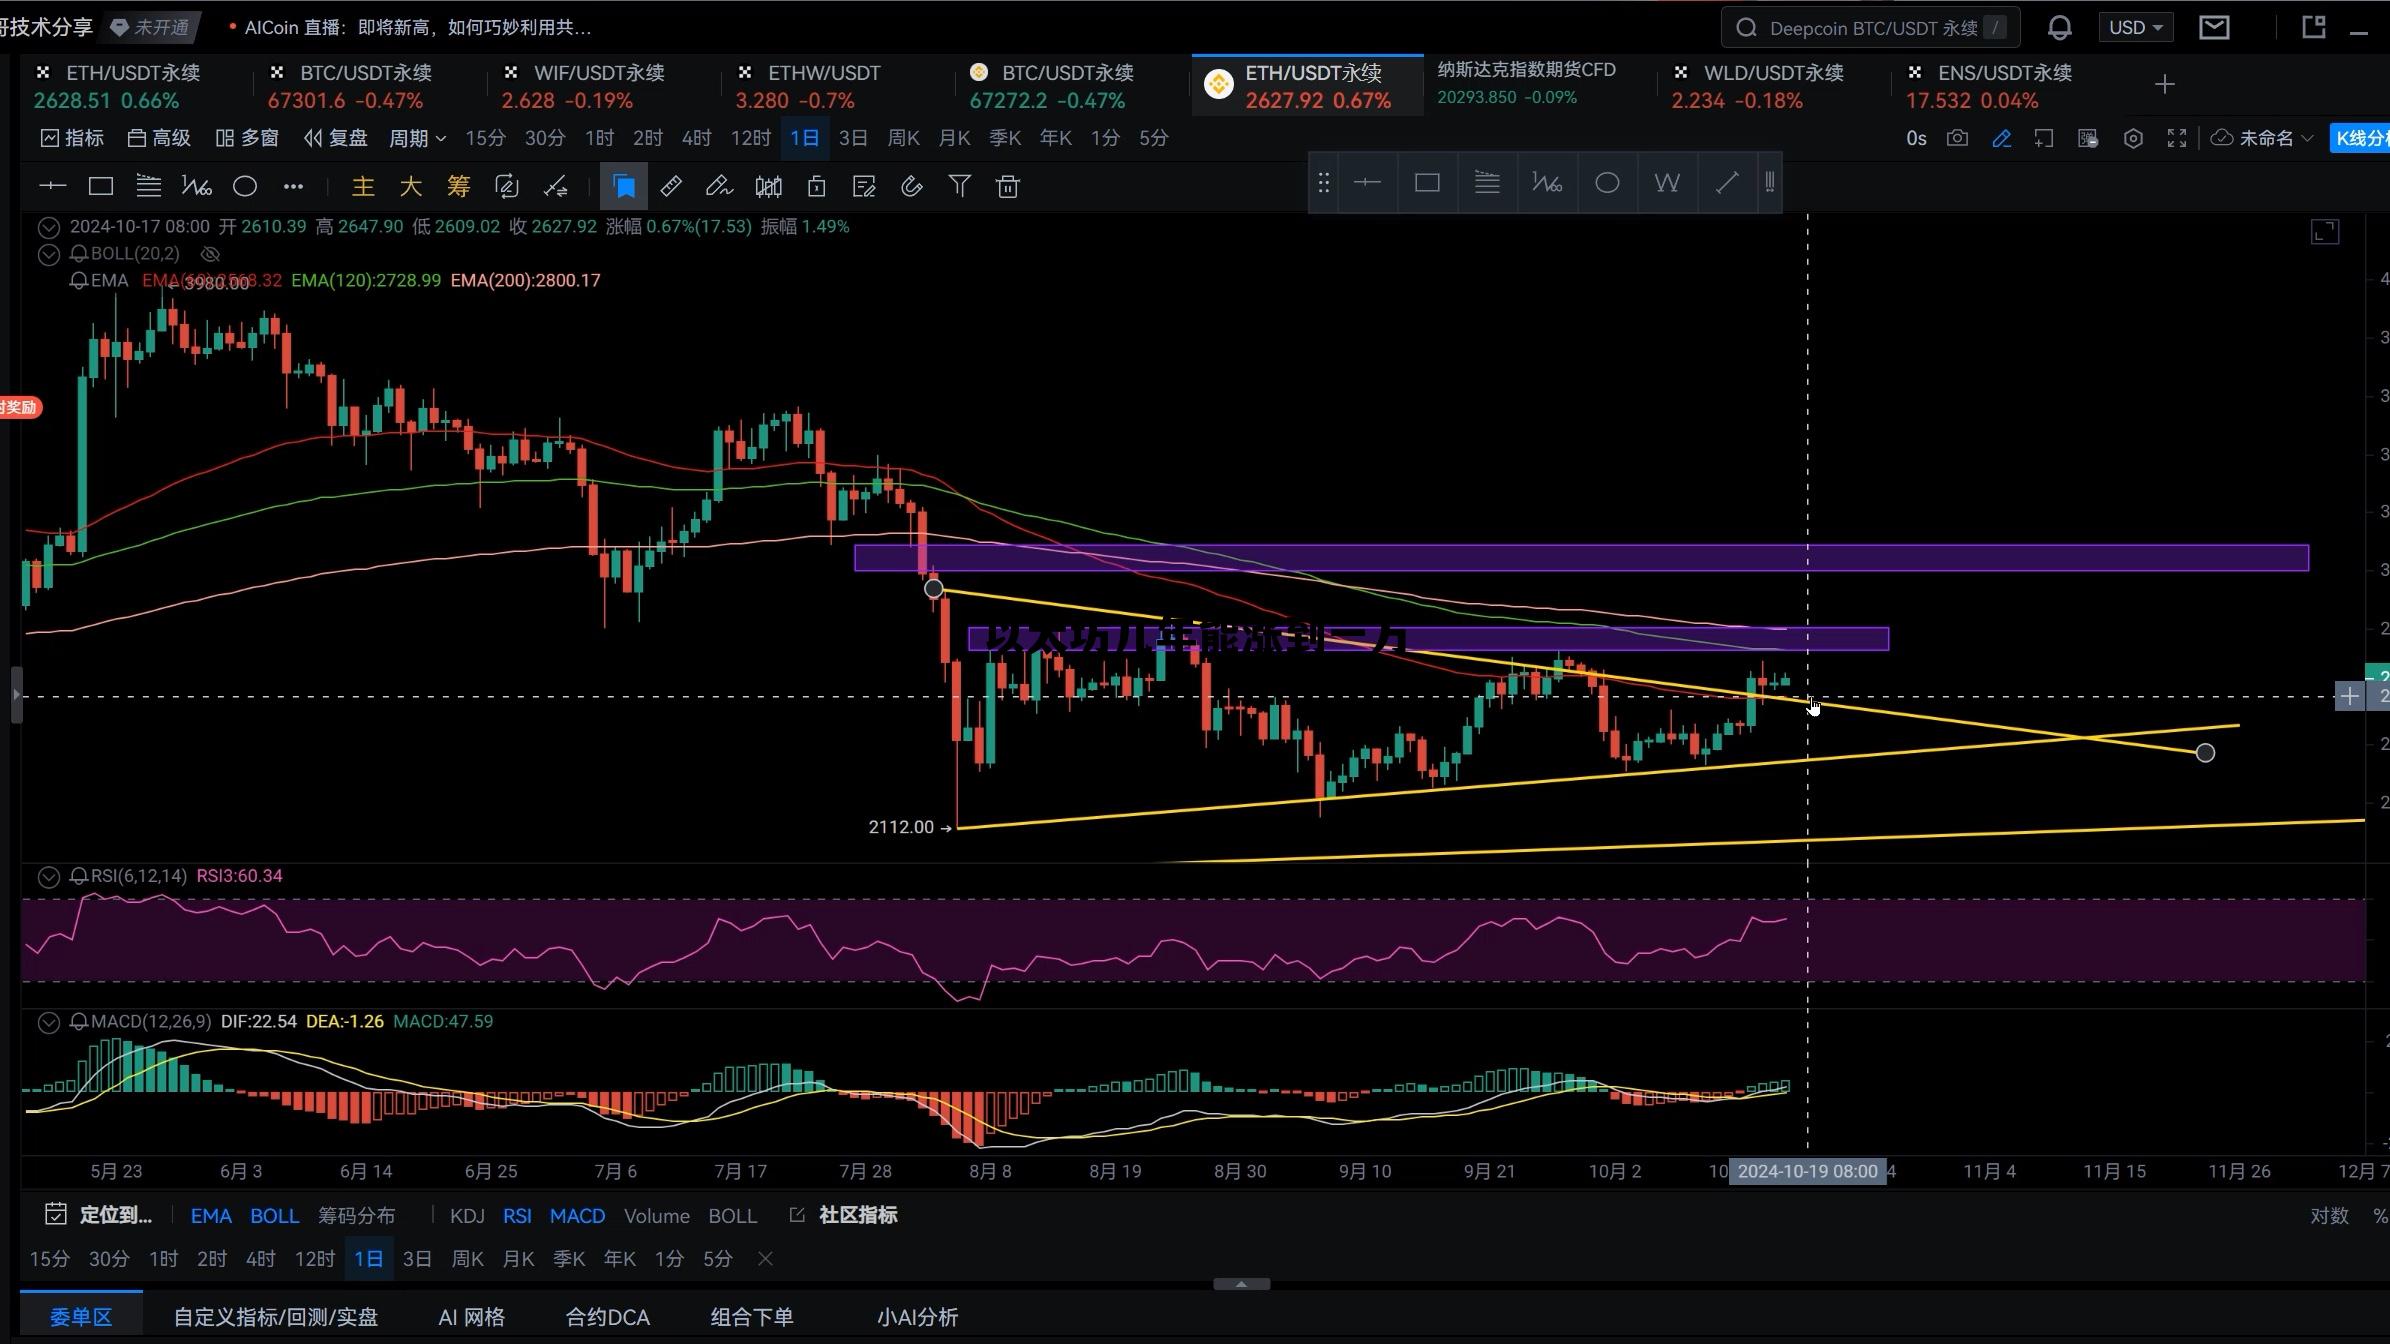
Task: Collapse the MACD indicator panel chevron
Action: [x=48, y=1022]
